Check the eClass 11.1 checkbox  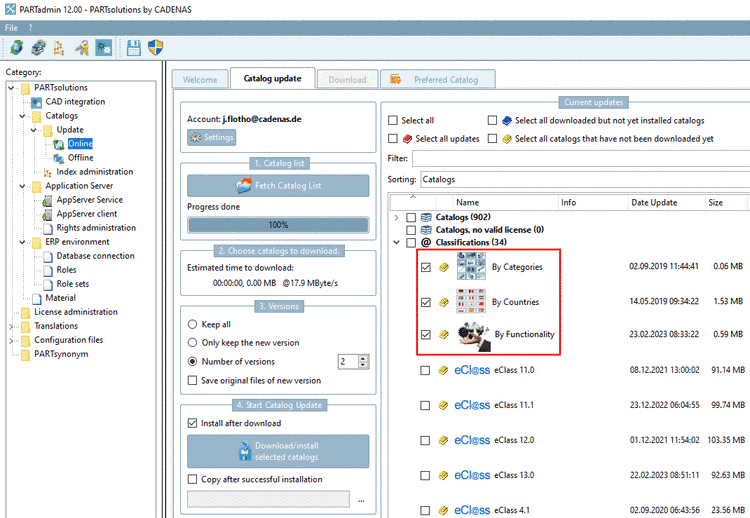(x=425, y=406)
